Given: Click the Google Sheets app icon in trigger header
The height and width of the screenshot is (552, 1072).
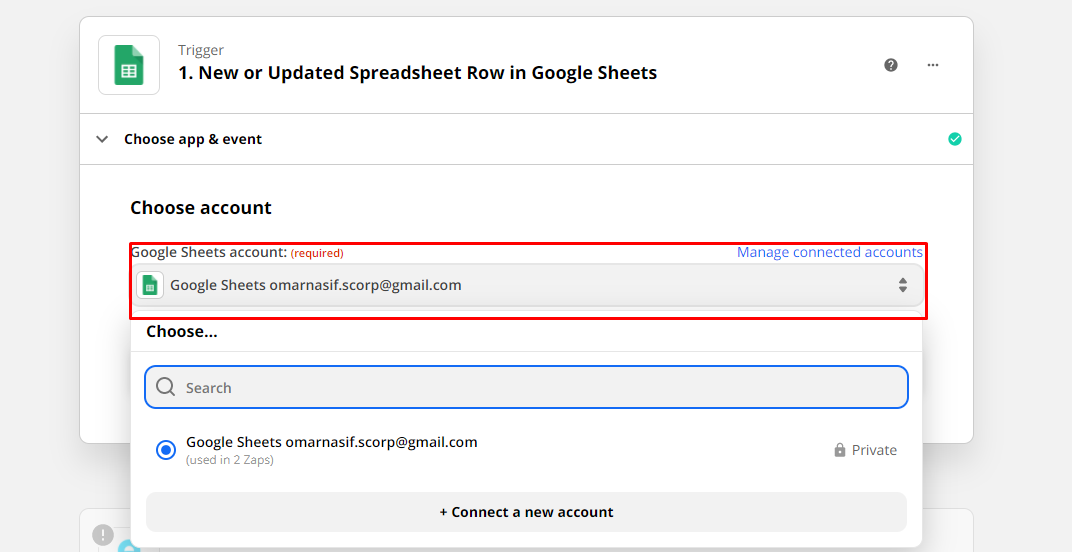Looking at the screenshot, I should point(129,65).
